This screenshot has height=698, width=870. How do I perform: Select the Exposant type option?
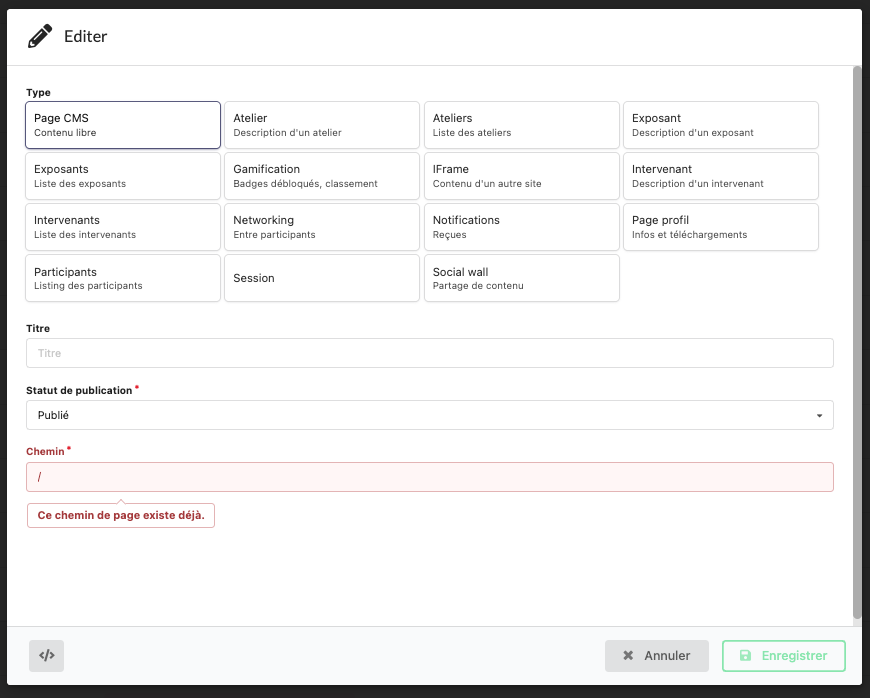click(720, 125)
